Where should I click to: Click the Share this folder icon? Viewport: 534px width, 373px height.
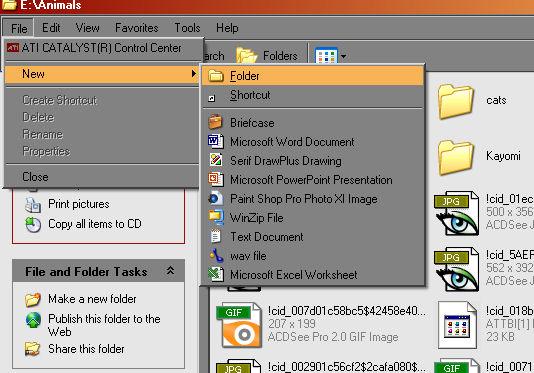33,349
